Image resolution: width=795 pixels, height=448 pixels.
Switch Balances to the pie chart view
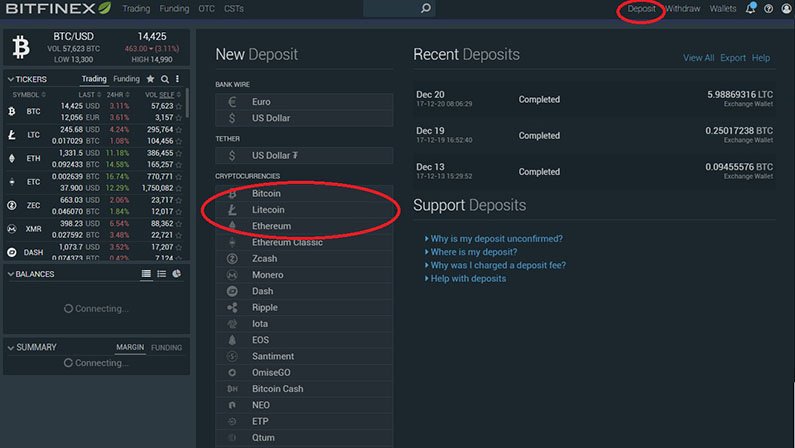click(x=176, y=274)
